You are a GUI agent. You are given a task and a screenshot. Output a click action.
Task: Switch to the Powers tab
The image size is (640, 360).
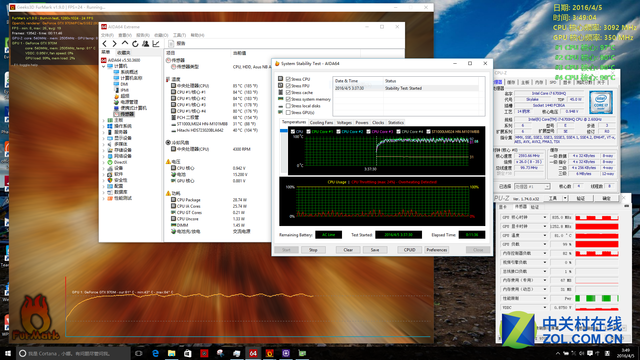[x=362, y=122]
